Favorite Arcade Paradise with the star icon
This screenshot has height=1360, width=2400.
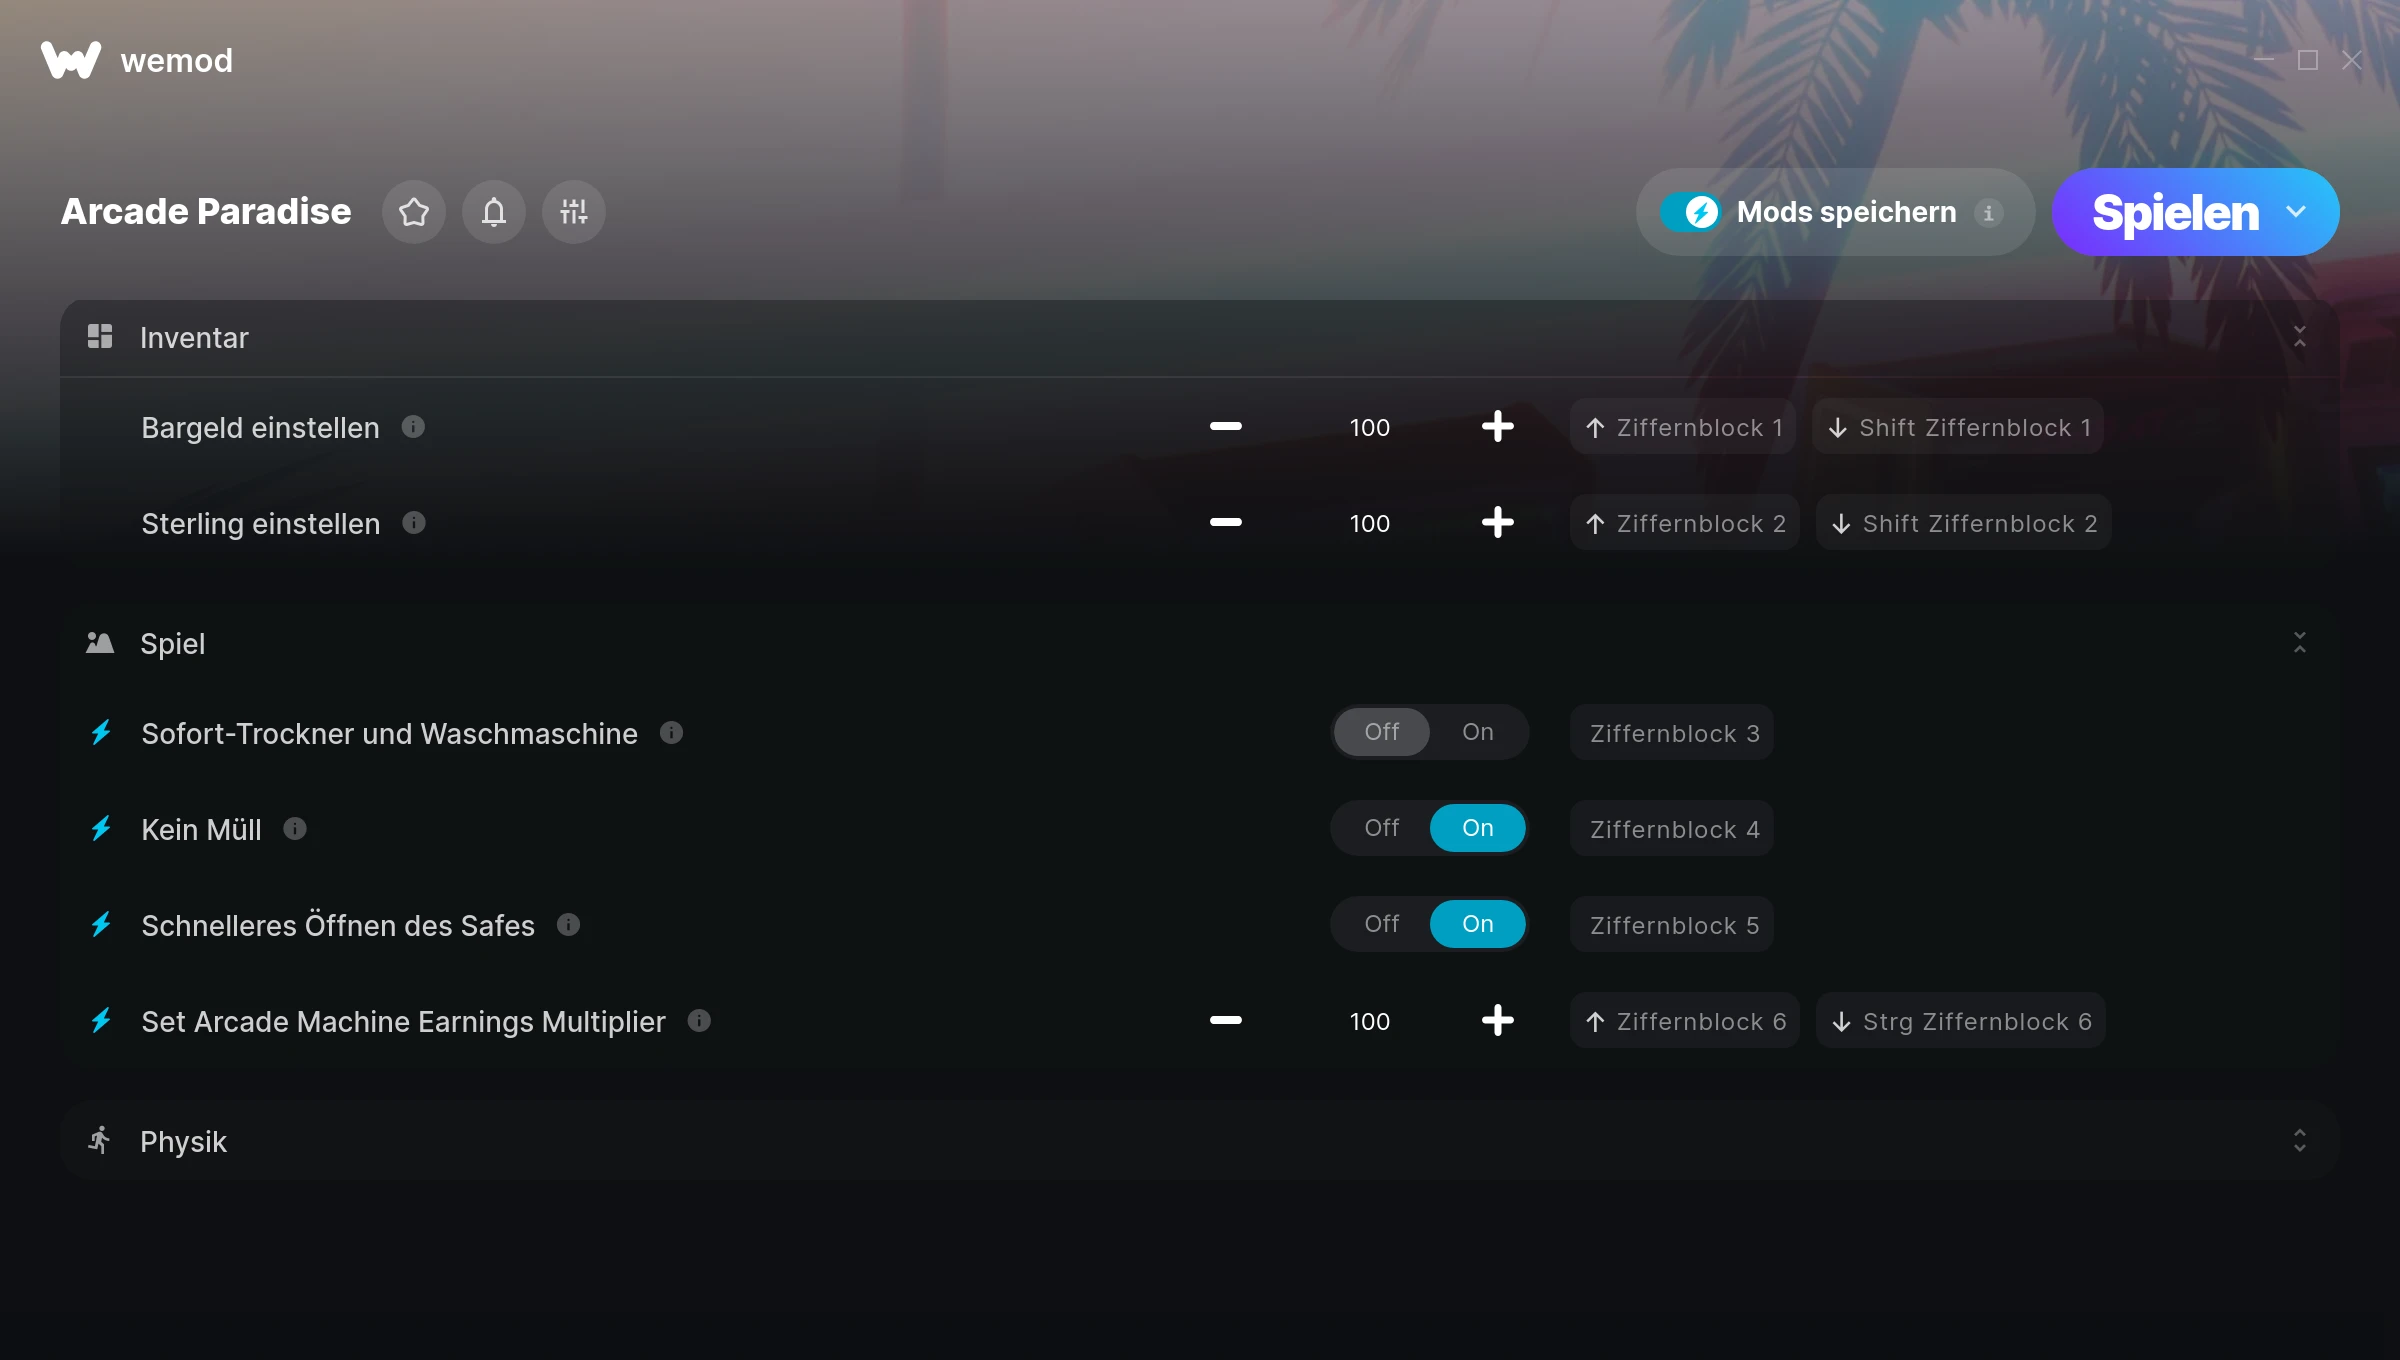tap(413, 212)
